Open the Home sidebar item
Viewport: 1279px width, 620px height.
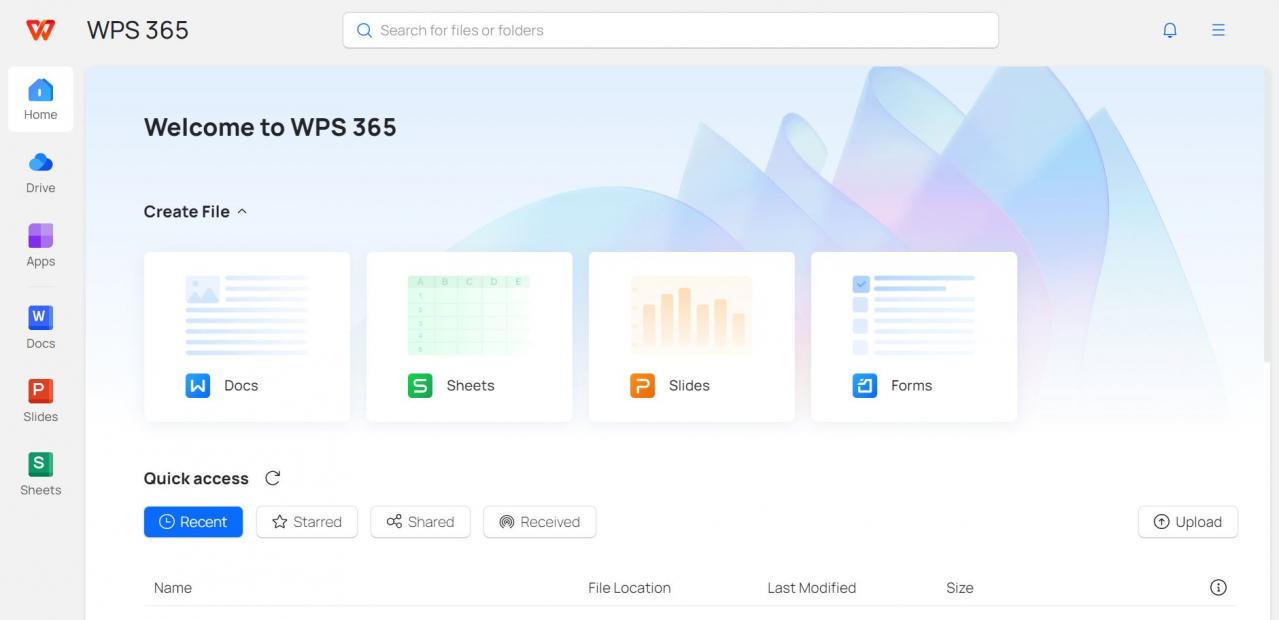click(x=41, y=99)
